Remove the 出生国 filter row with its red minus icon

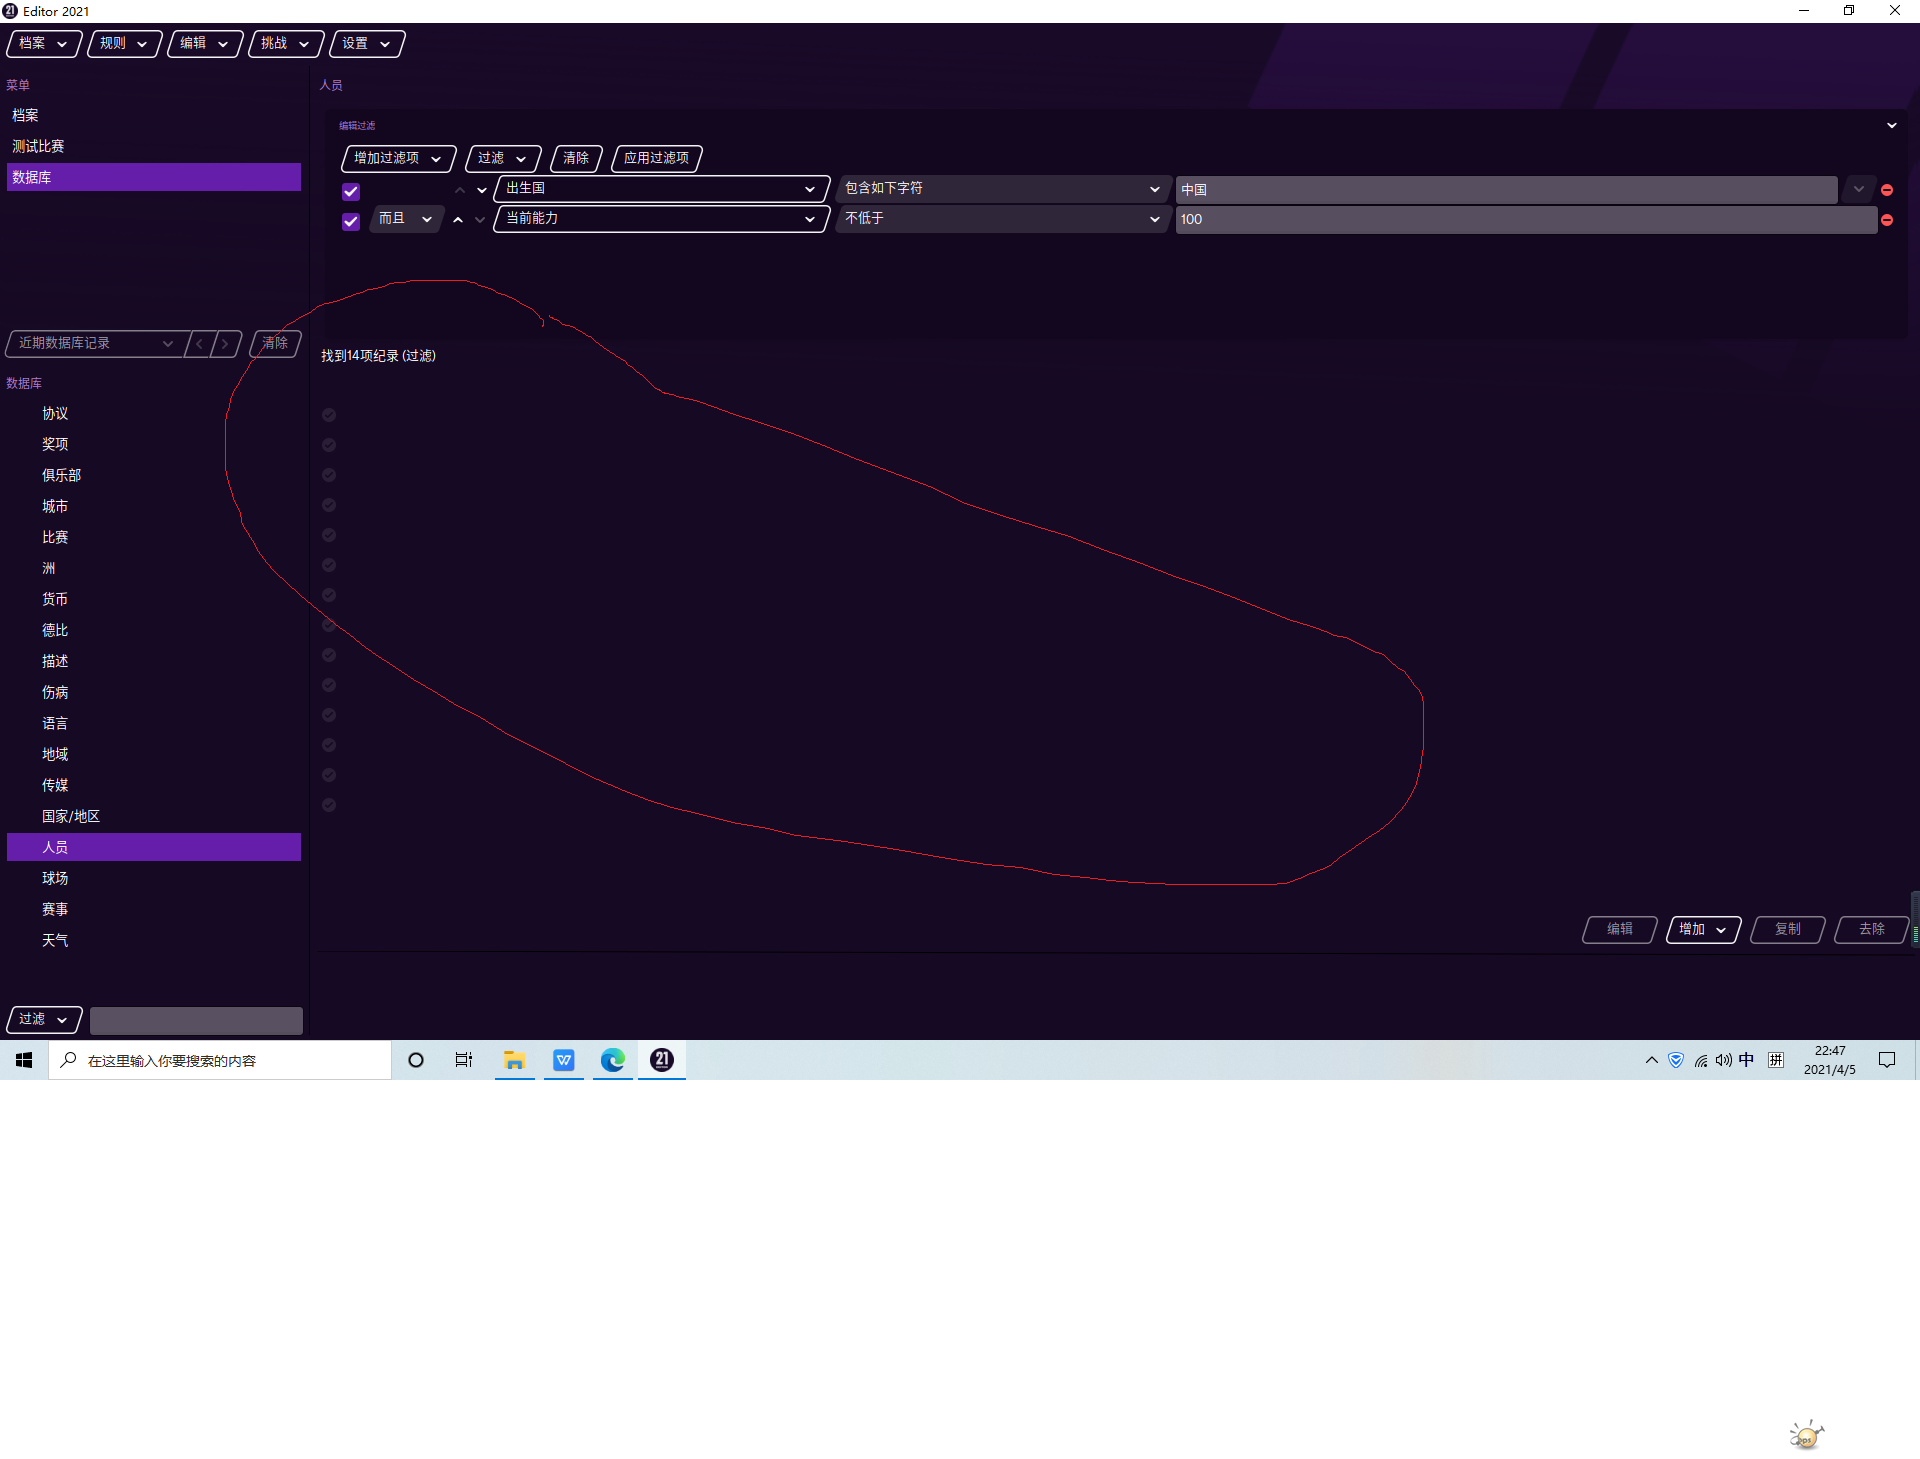1887,190
